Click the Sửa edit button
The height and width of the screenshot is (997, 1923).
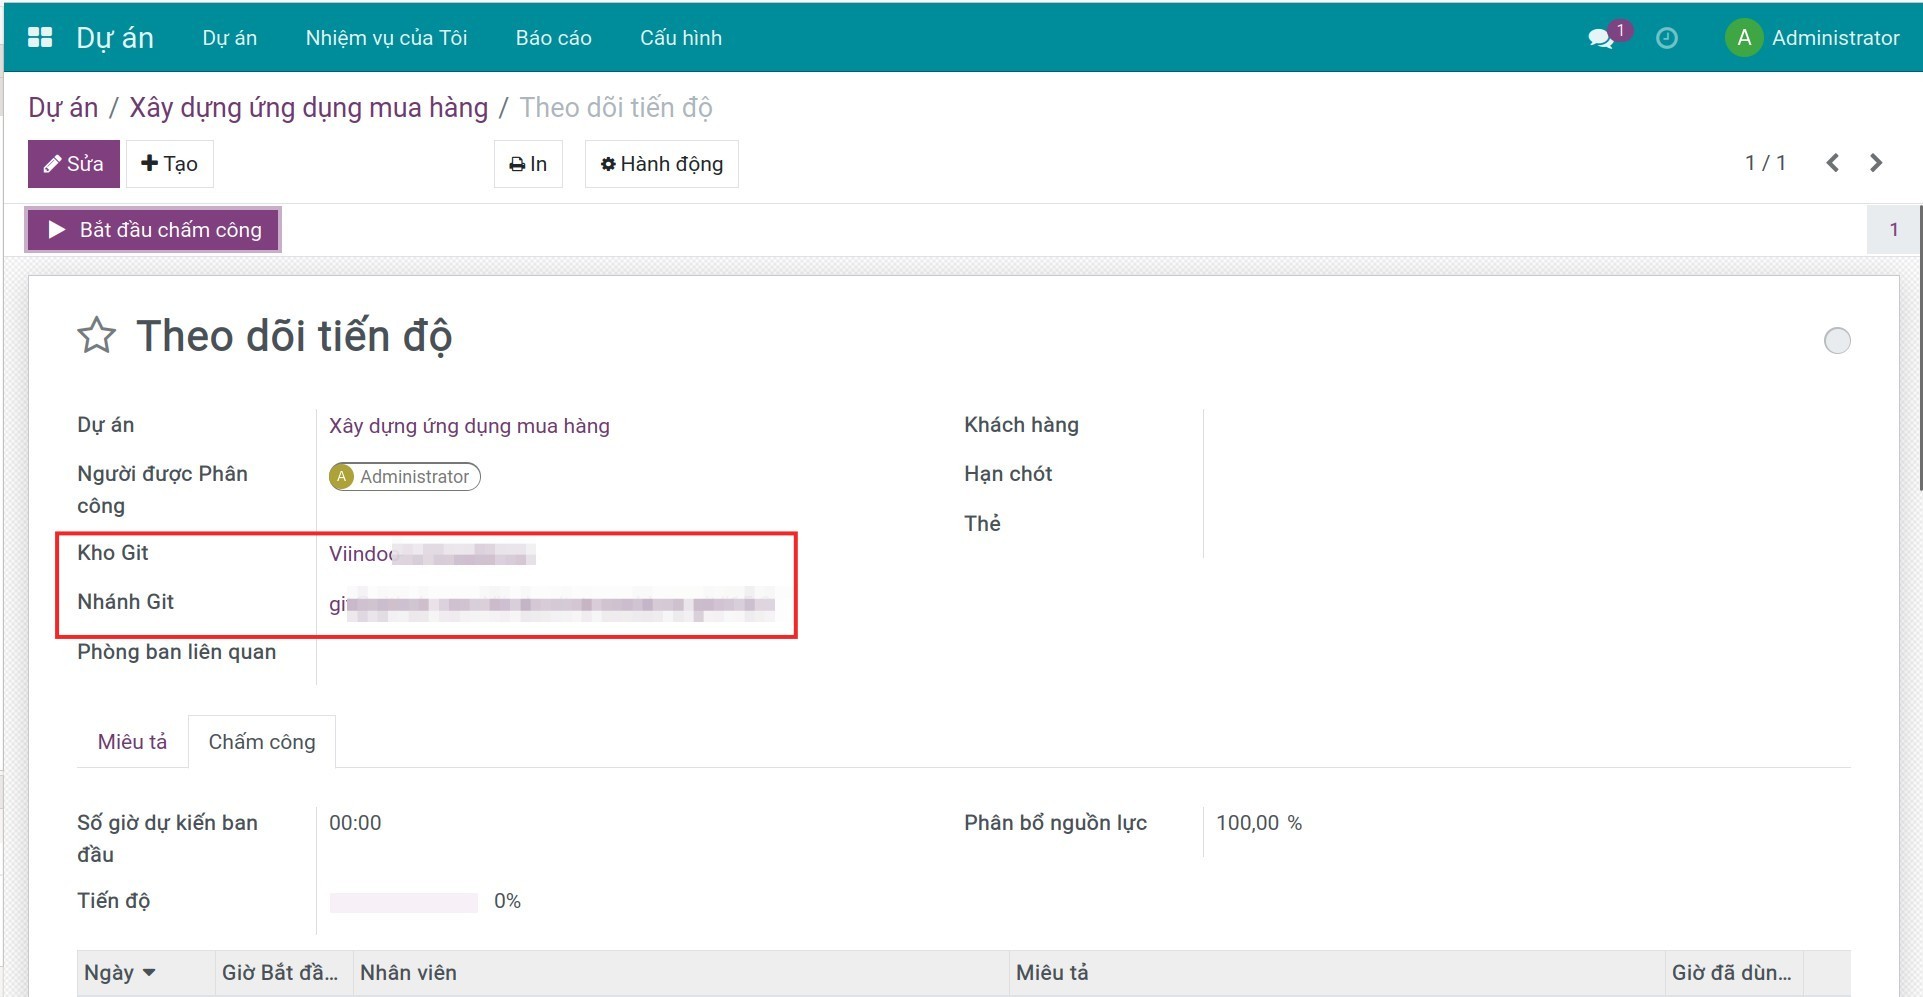(x=74, y=164)
